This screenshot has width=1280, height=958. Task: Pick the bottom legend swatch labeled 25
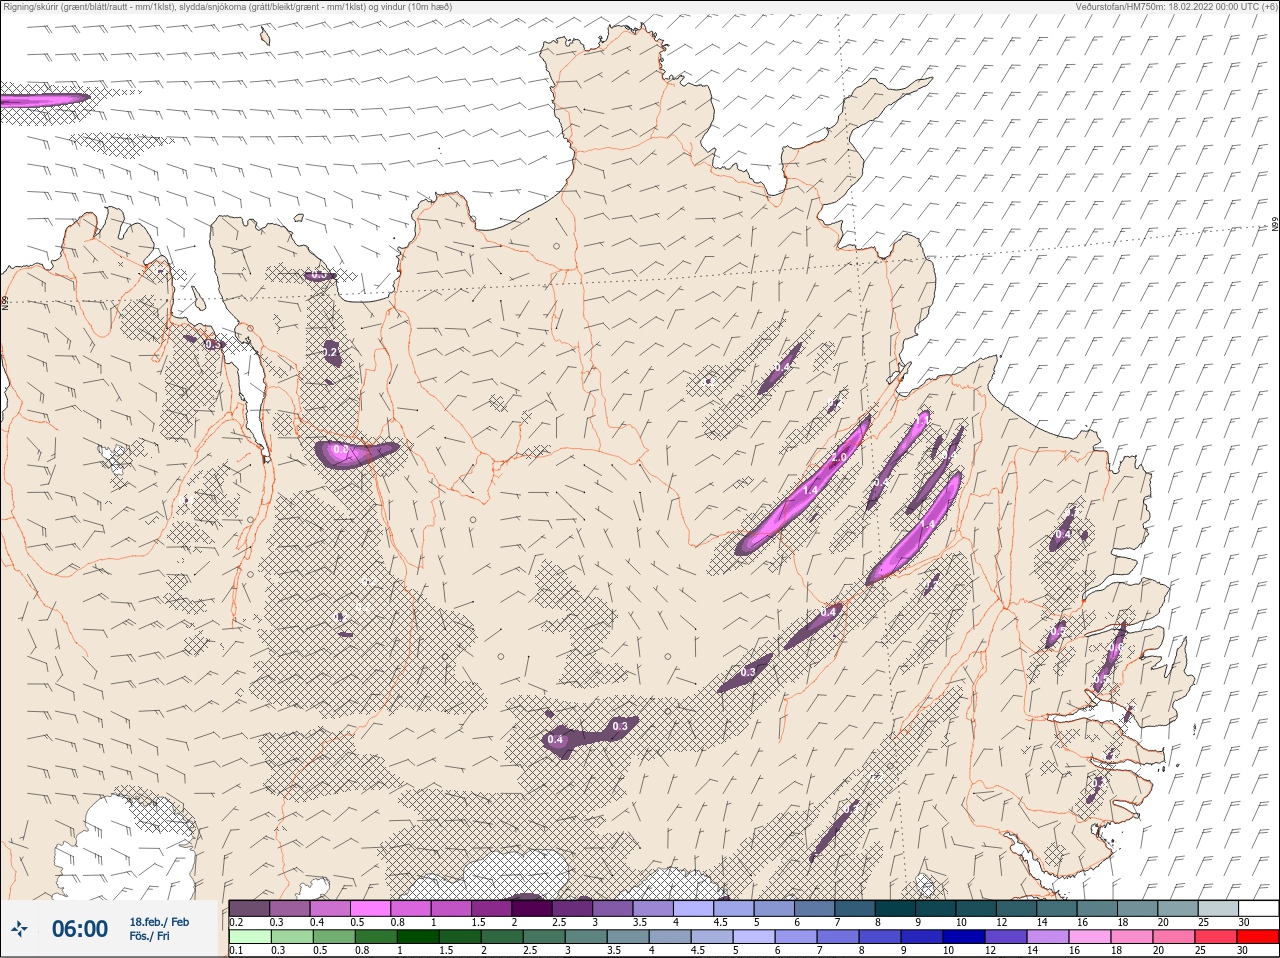tap(1217, 937)
